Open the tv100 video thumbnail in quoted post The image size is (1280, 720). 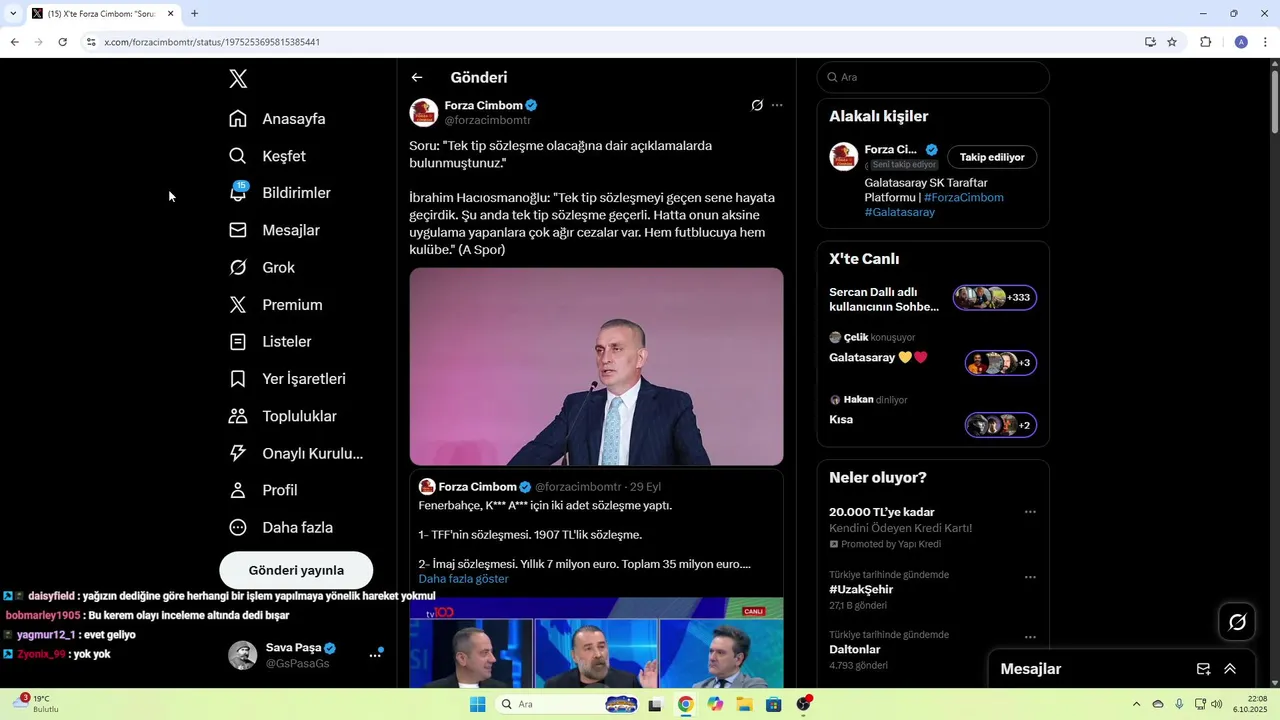coord(596,643)
